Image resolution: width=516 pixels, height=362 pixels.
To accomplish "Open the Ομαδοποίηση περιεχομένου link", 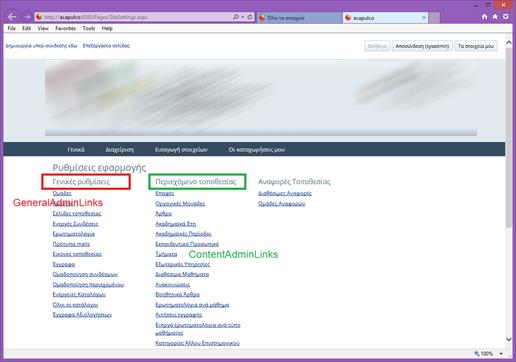I will pos(88,285).
